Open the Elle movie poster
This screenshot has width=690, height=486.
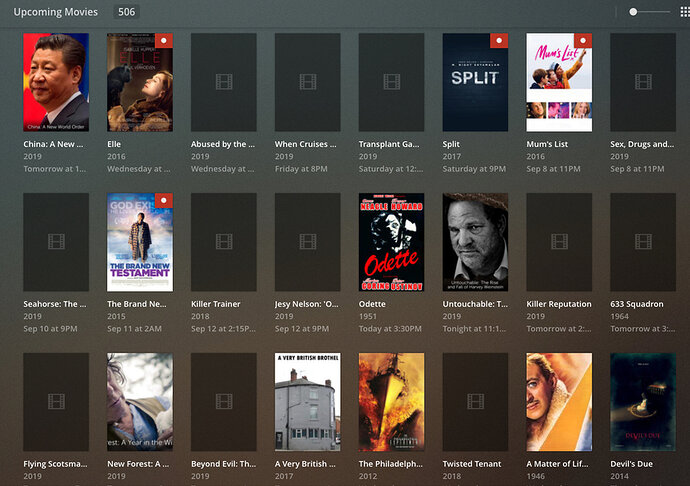(x=140, y=82)
